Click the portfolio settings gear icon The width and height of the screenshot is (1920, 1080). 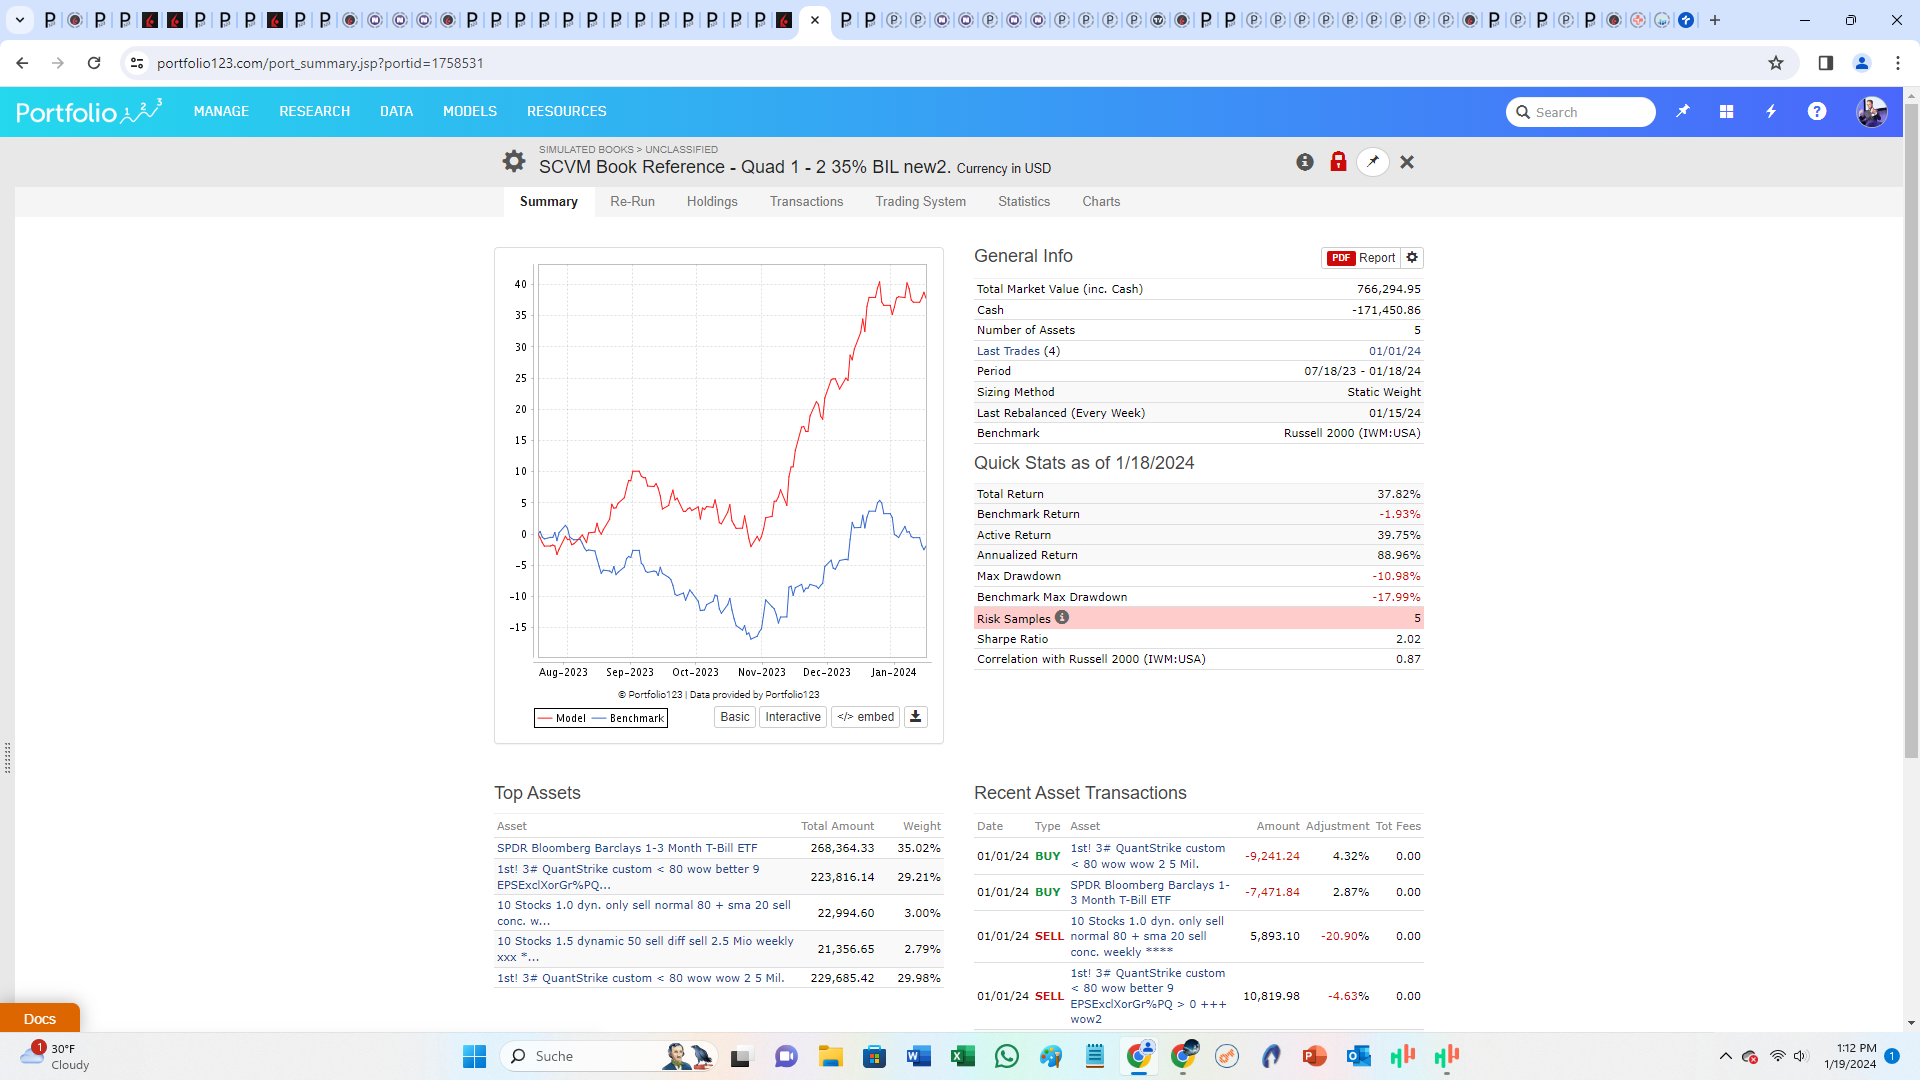[x=513, y=161]
